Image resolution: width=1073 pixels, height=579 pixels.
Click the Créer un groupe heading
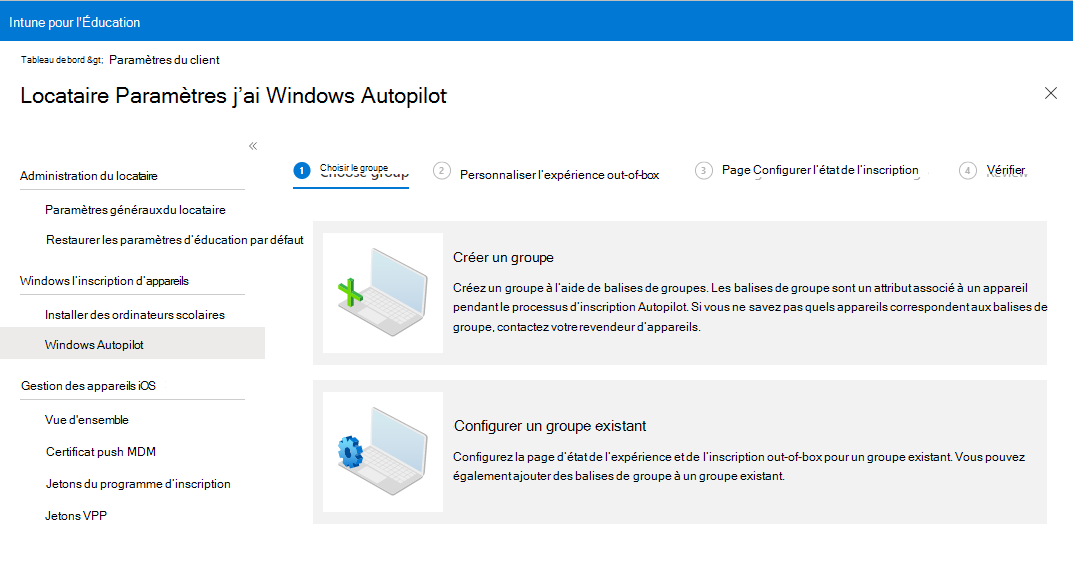pos(503,257)
